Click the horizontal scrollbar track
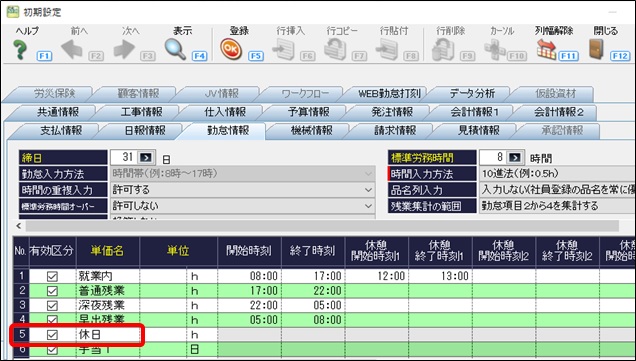Image resolution: width=636 pixels, height=361 pixels. (322, 226)
